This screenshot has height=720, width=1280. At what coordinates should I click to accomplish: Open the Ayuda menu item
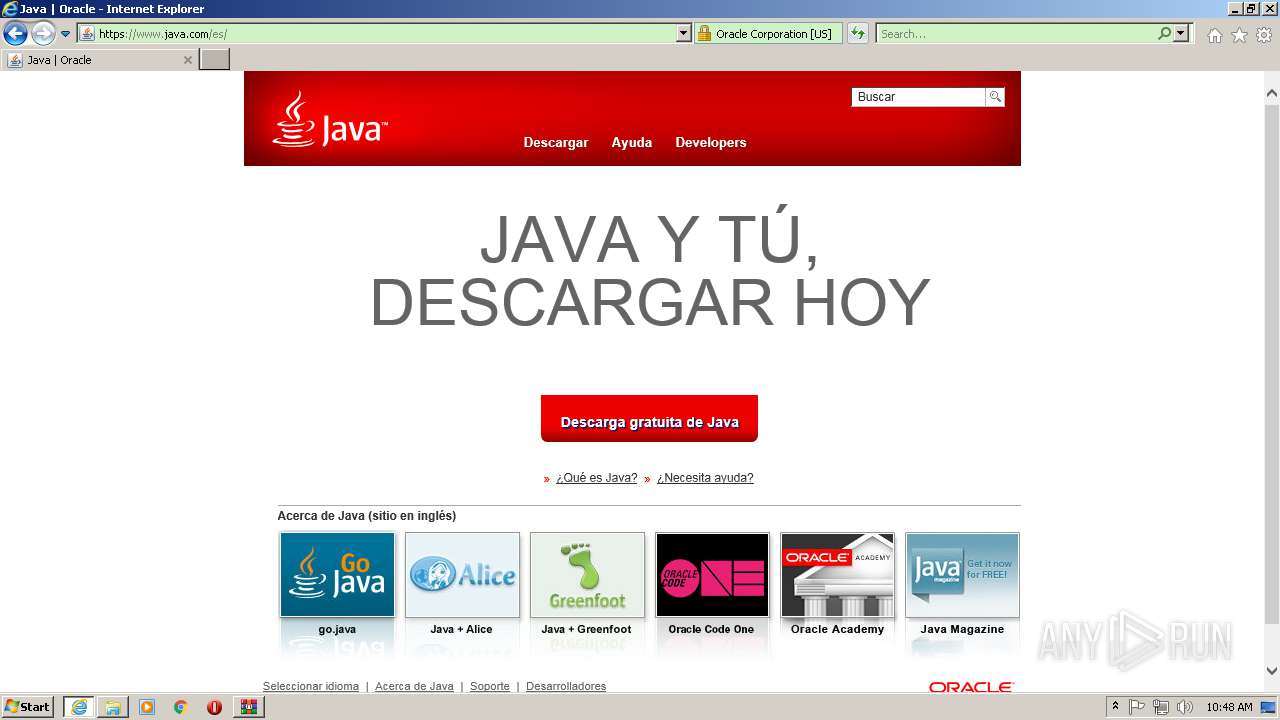click(x=632, y=143)
